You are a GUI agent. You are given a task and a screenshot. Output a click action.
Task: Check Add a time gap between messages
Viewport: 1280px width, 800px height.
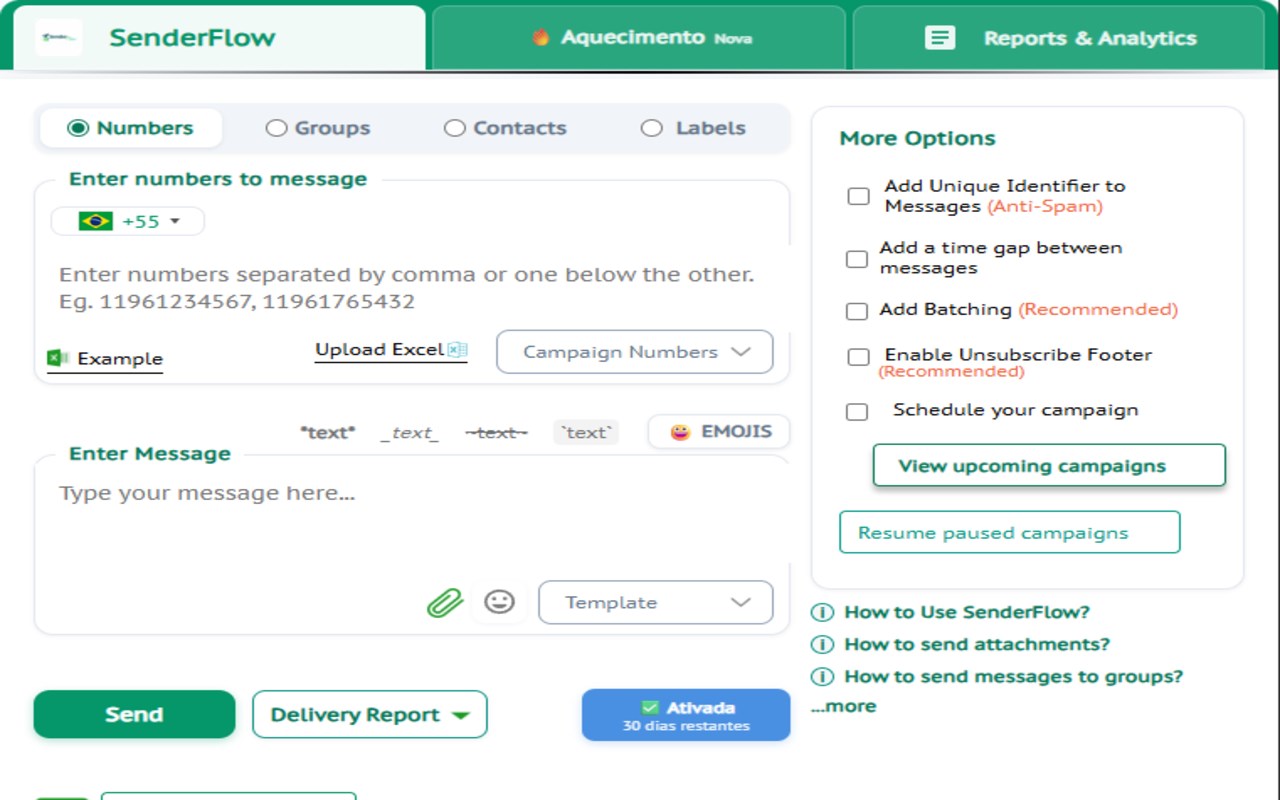[857, 259]
